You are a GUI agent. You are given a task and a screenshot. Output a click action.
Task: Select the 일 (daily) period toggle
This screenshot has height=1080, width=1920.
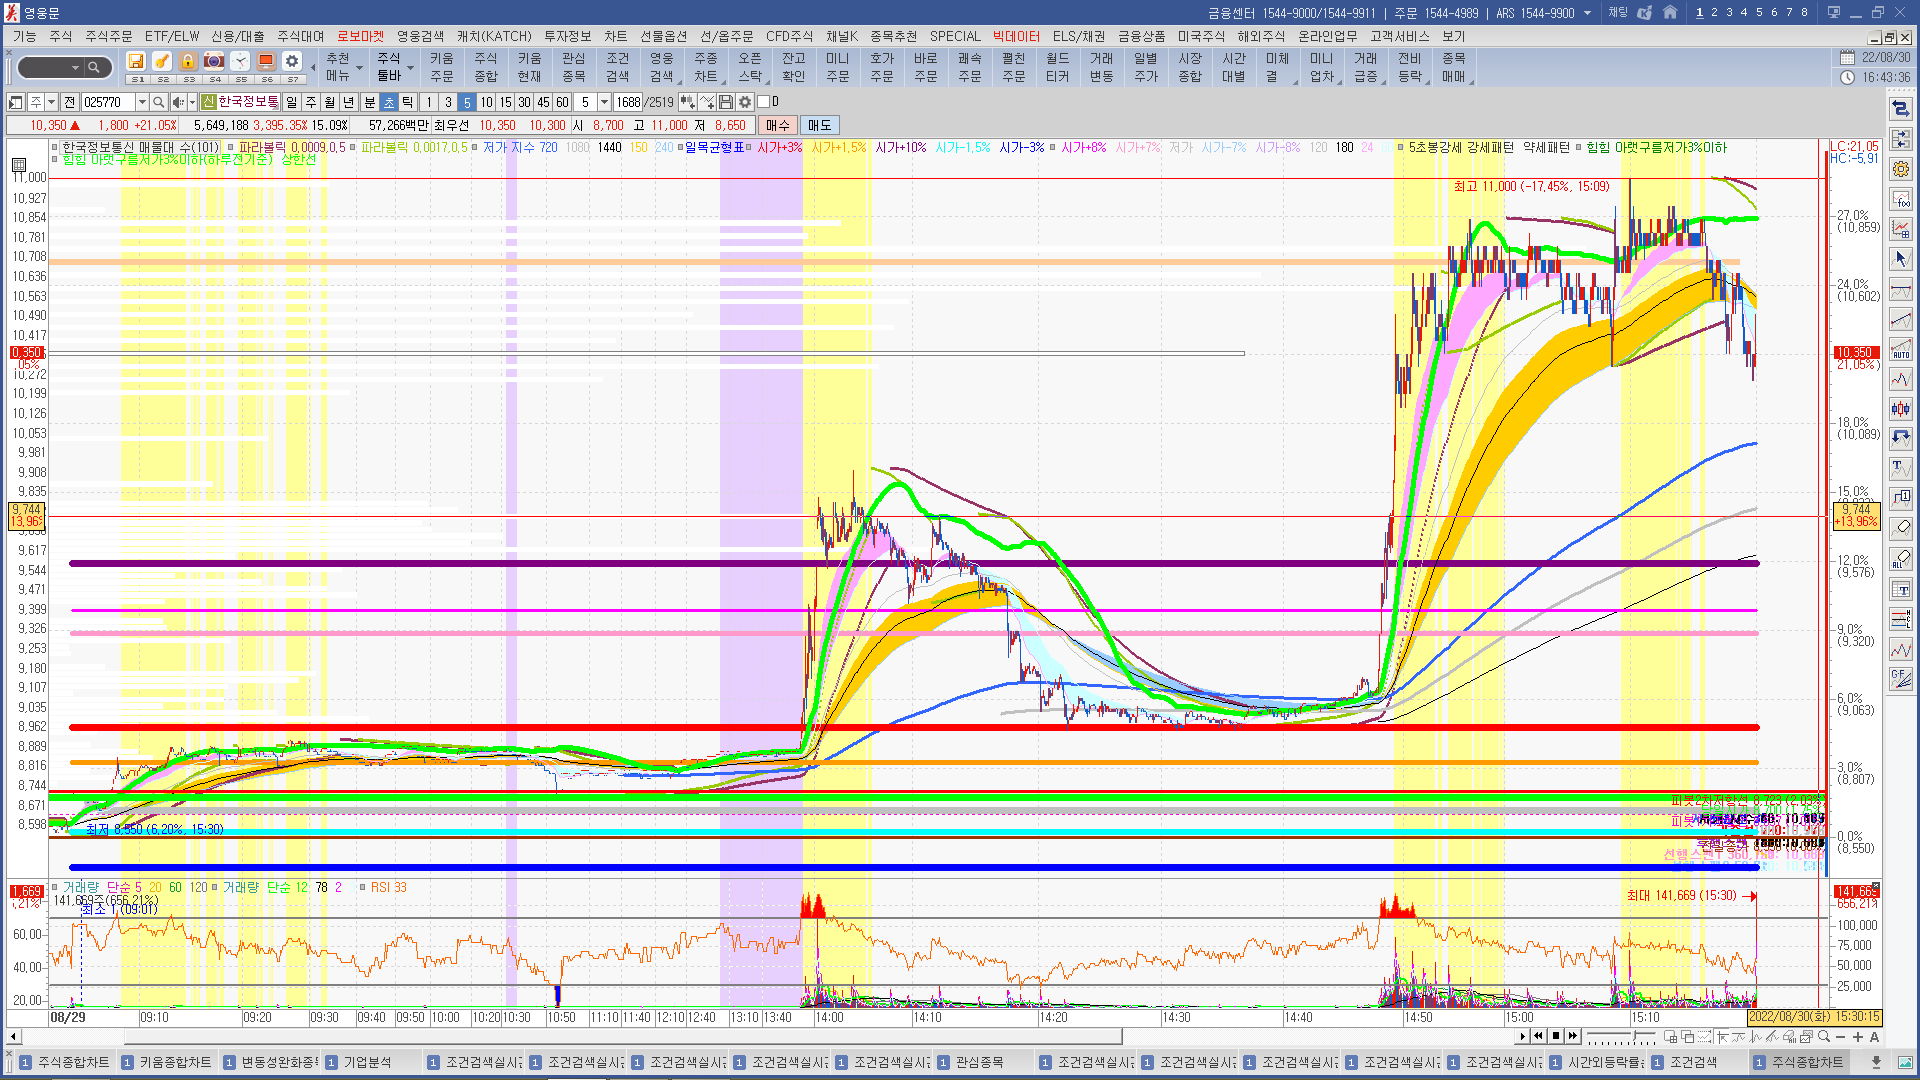(x=291, y=102)
